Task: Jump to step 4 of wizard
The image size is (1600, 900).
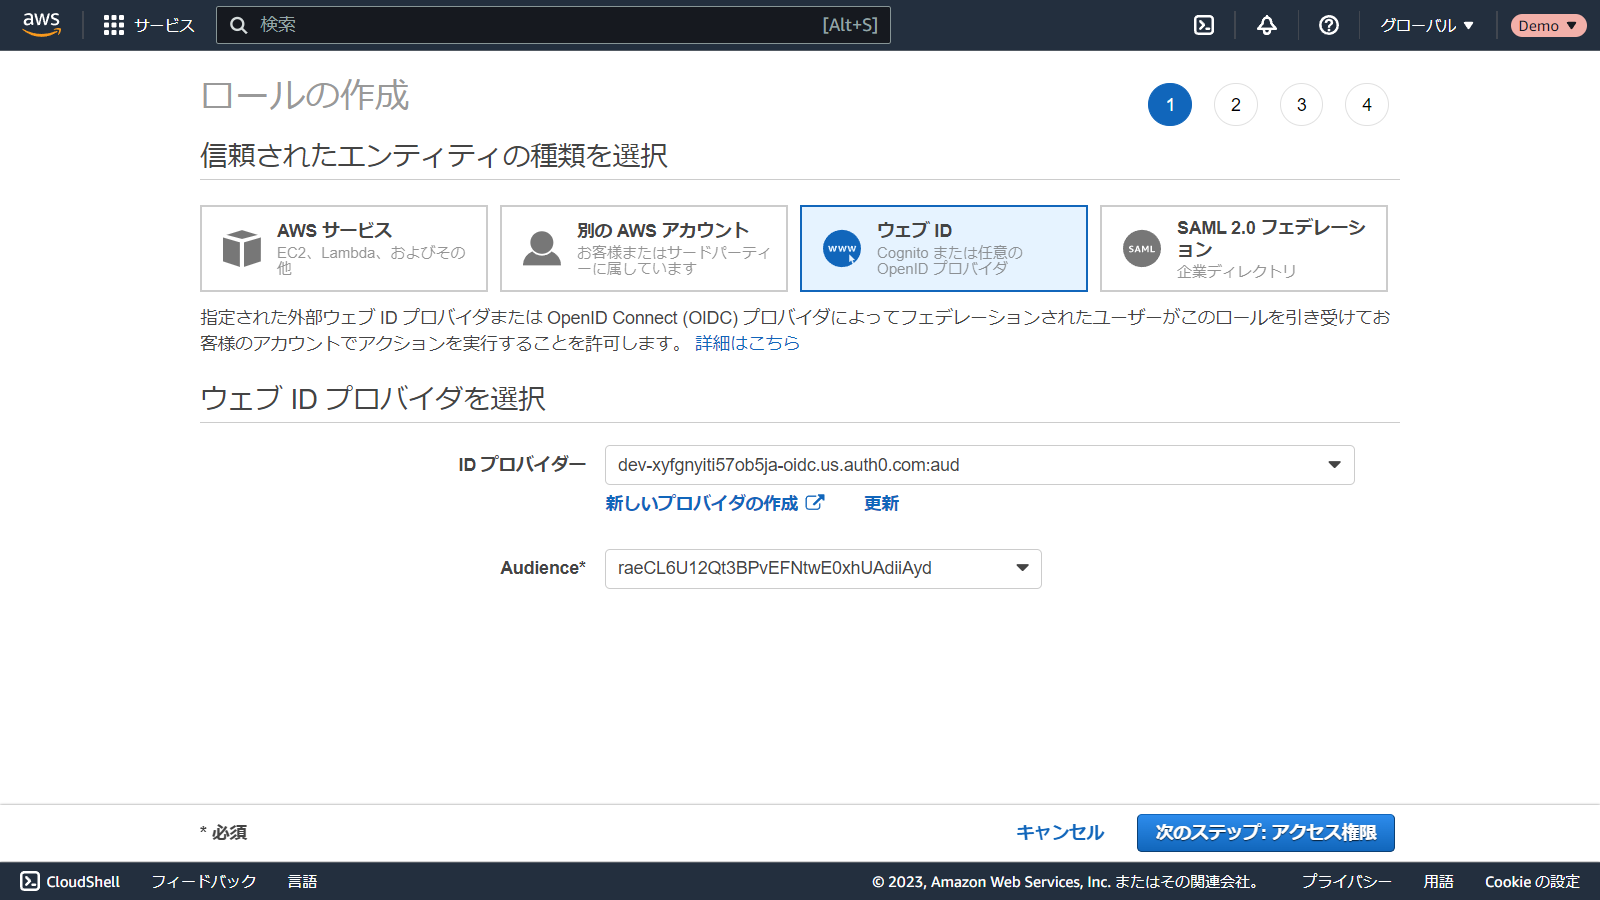Action: click(1366, 105)
